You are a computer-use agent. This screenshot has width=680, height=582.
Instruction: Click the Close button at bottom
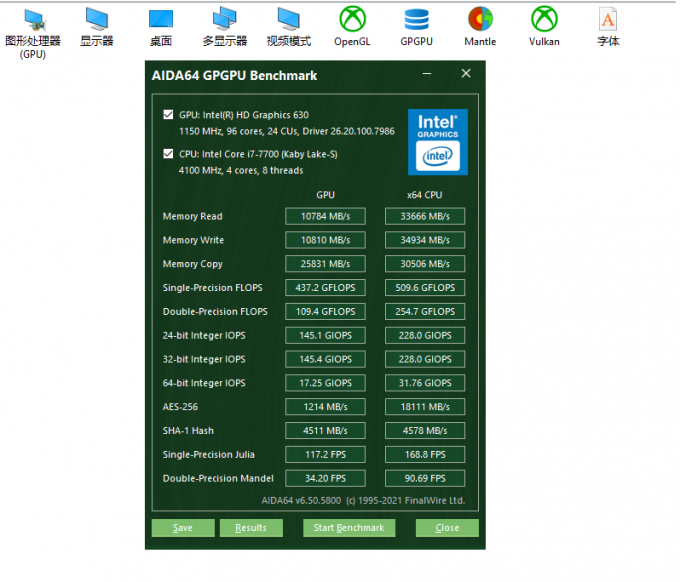[x=447, y=528]
